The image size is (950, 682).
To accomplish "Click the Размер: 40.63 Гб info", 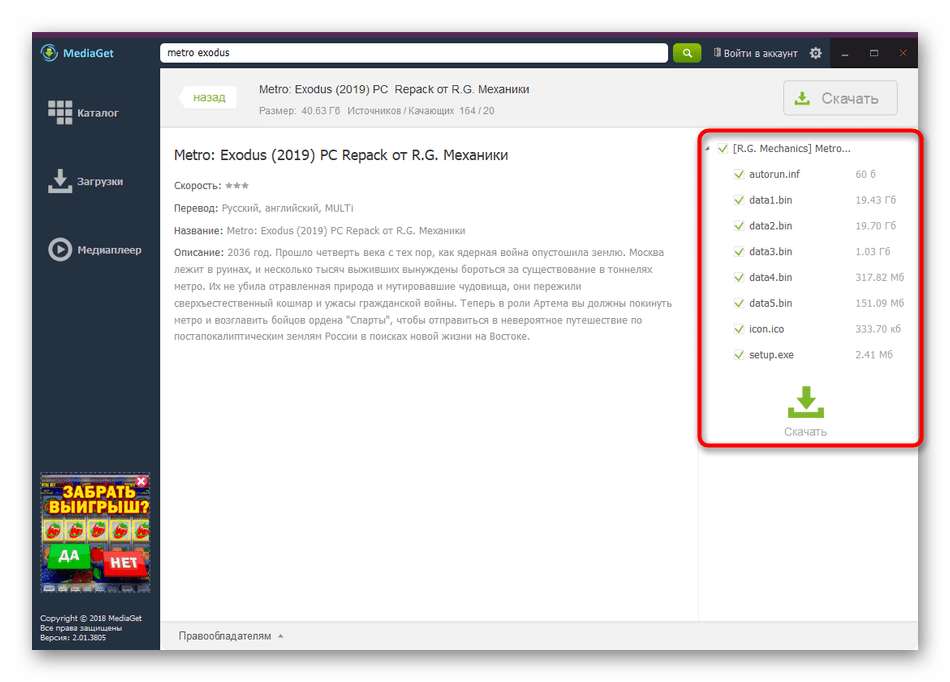I will [299, 111].
